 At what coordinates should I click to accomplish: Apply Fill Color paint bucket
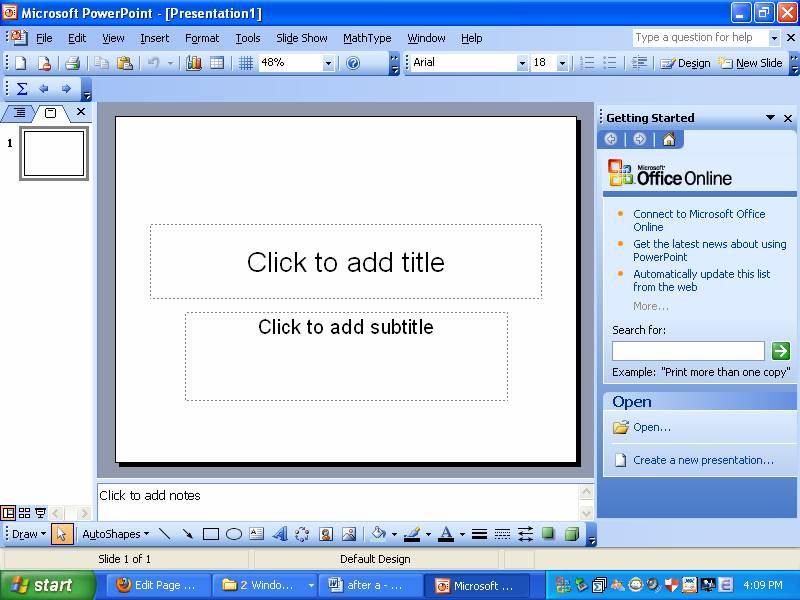coord(380,534)
